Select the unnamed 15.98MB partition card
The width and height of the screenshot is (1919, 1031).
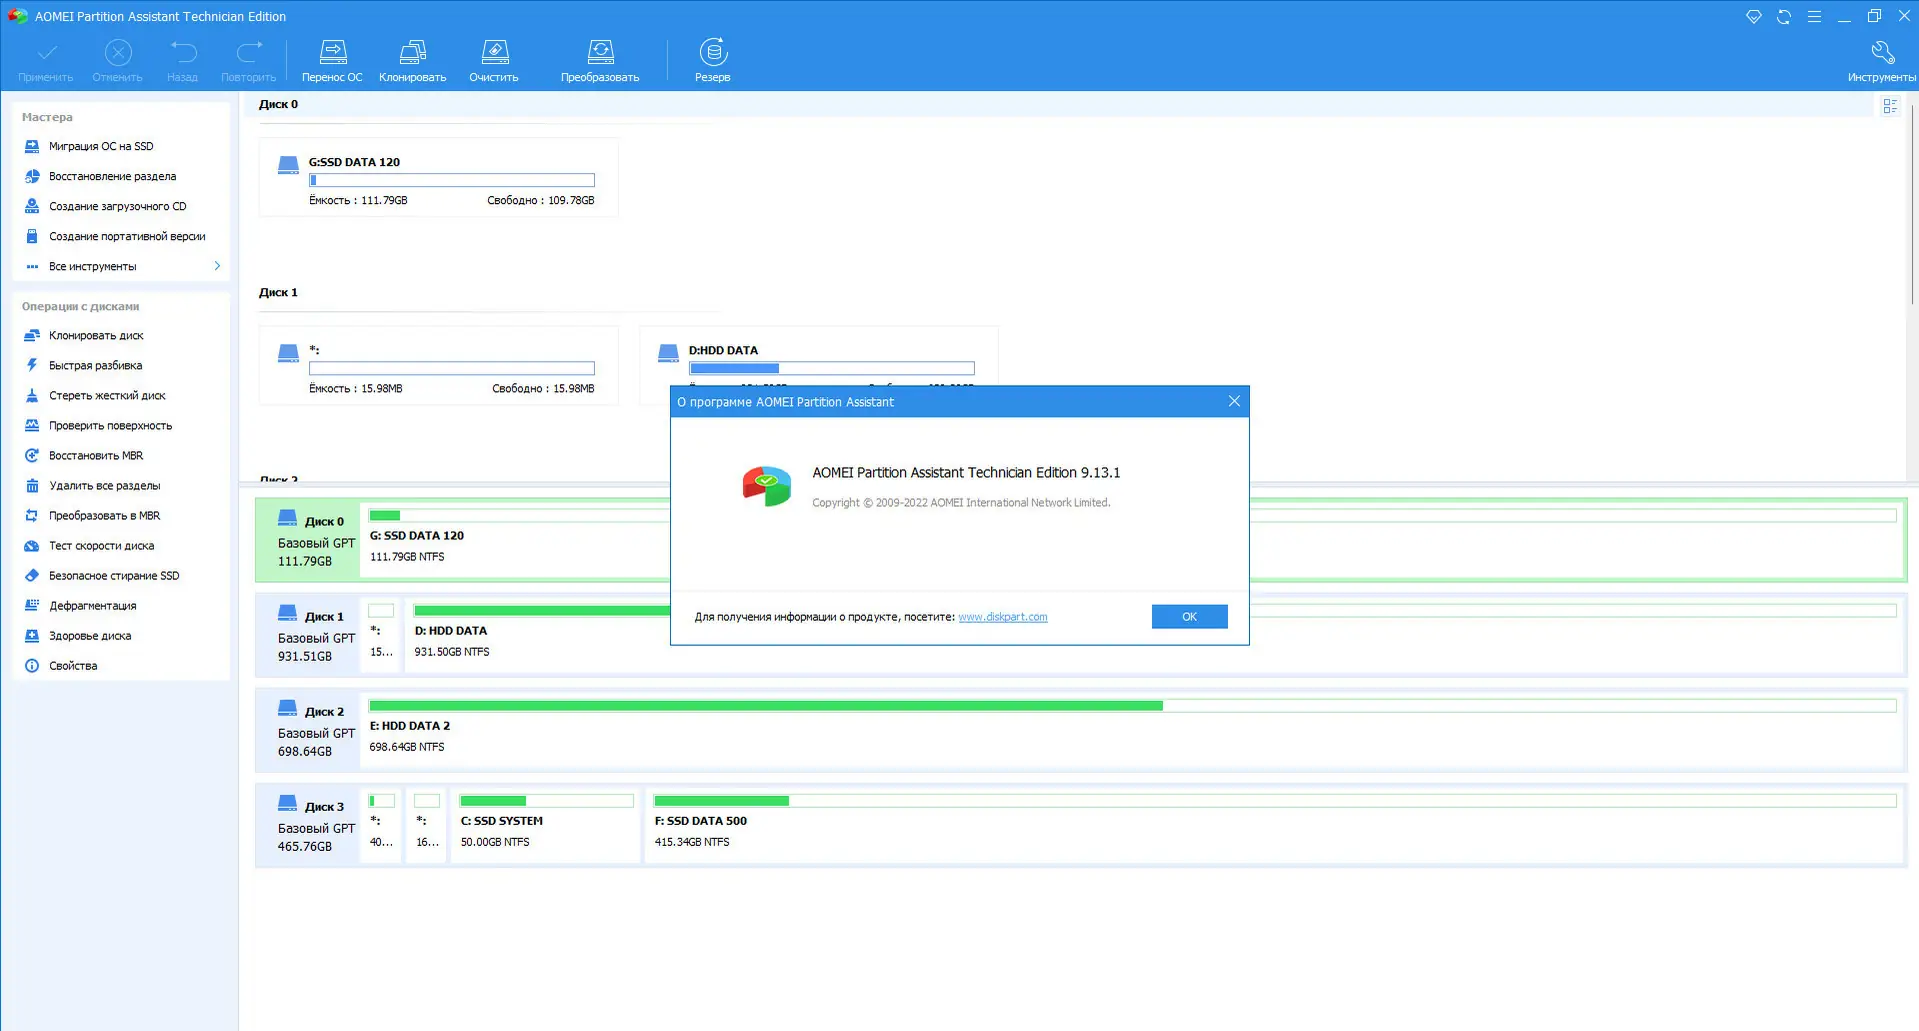tap(438, 366)
